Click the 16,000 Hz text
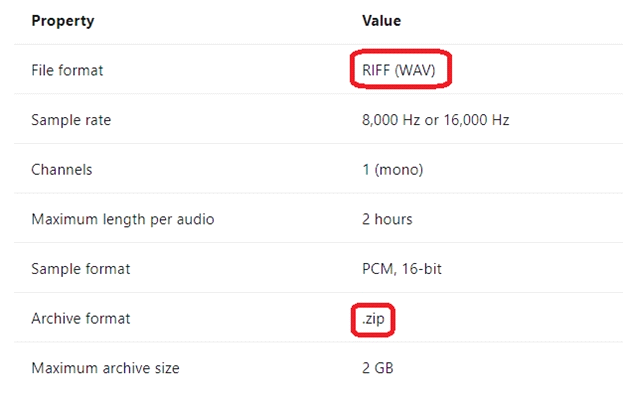 click(x=476, y=120)
